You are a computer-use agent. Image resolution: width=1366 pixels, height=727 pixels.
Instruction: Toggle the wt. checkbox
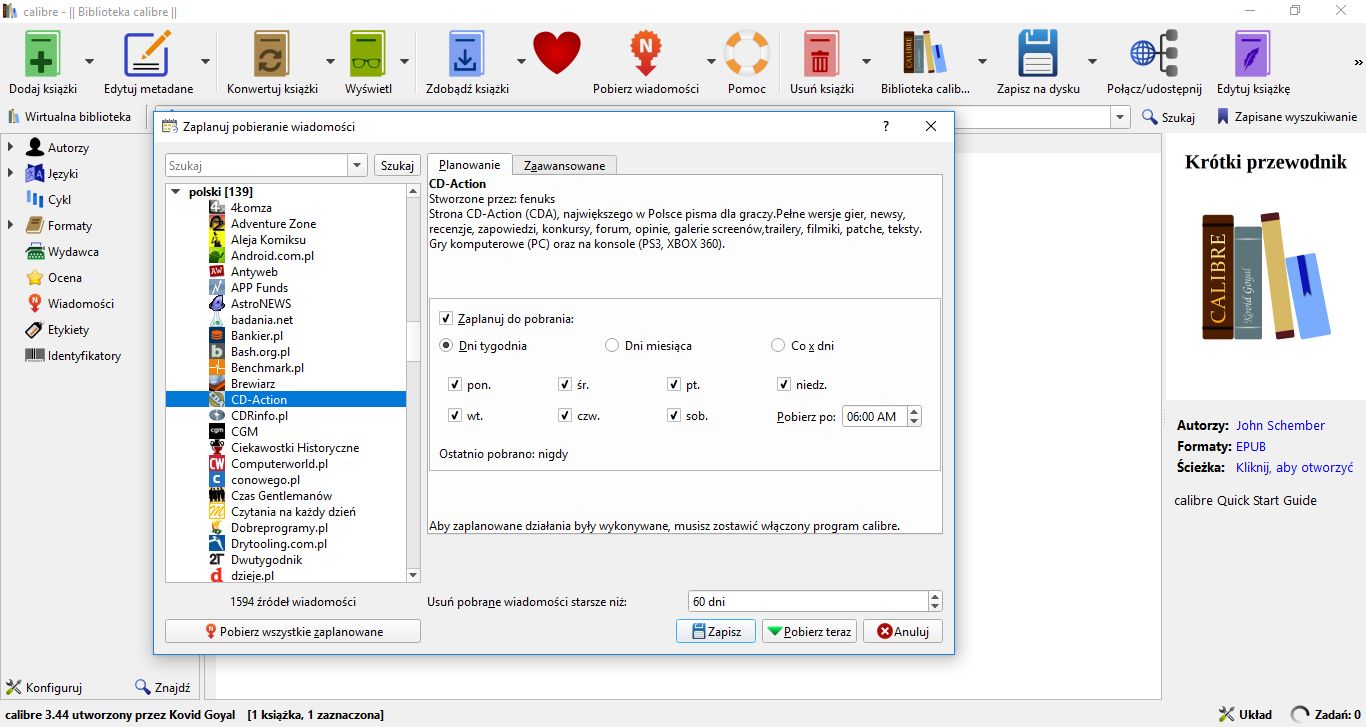(x=456, y=415)
